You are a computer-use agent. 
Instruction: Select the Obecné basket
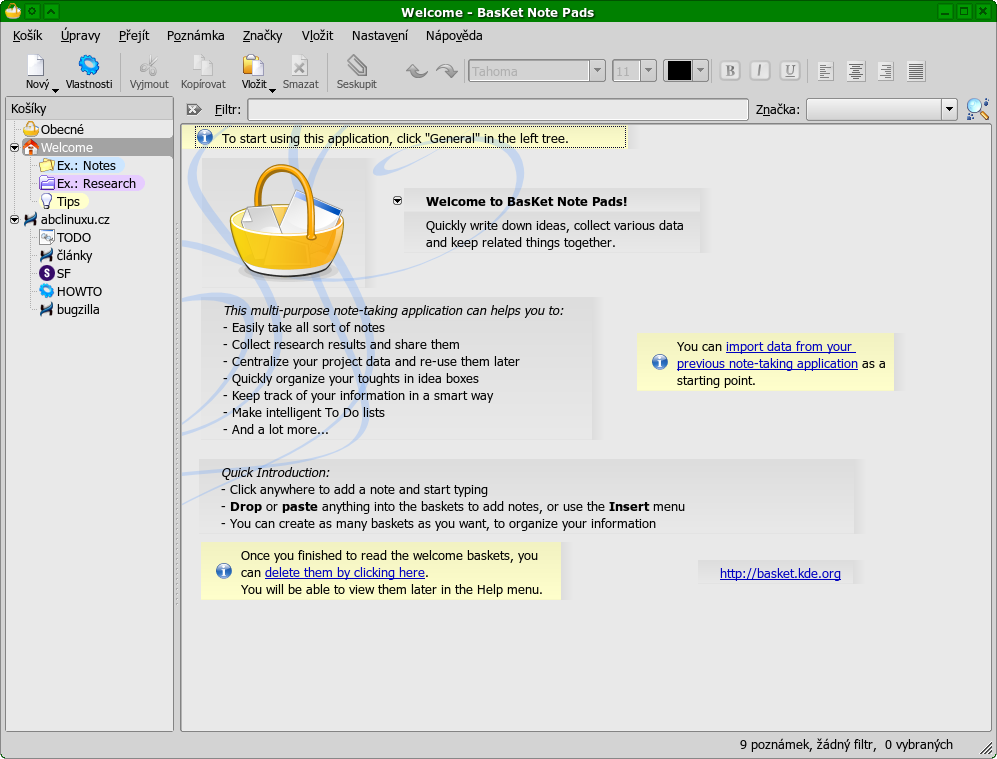62,130
